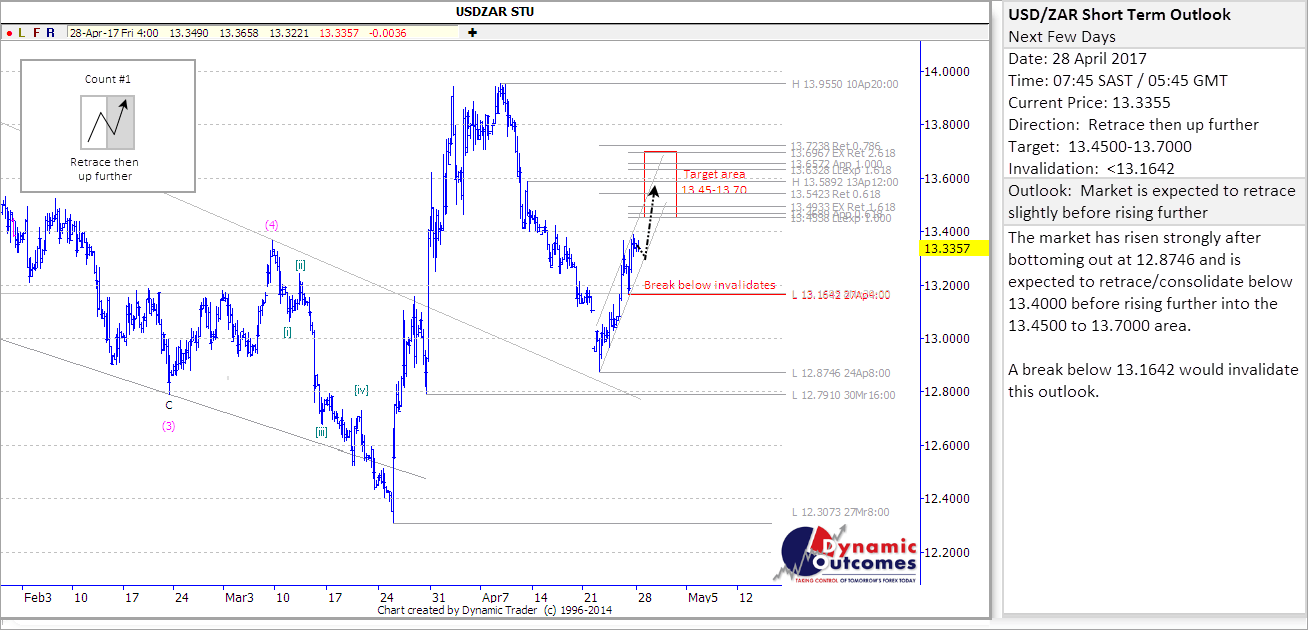The width and height of the screenshot is (1308, 644).
Task: Click the red 13.3357 close value in data bar
Action: pyautogui.click(x=340, y=33)
